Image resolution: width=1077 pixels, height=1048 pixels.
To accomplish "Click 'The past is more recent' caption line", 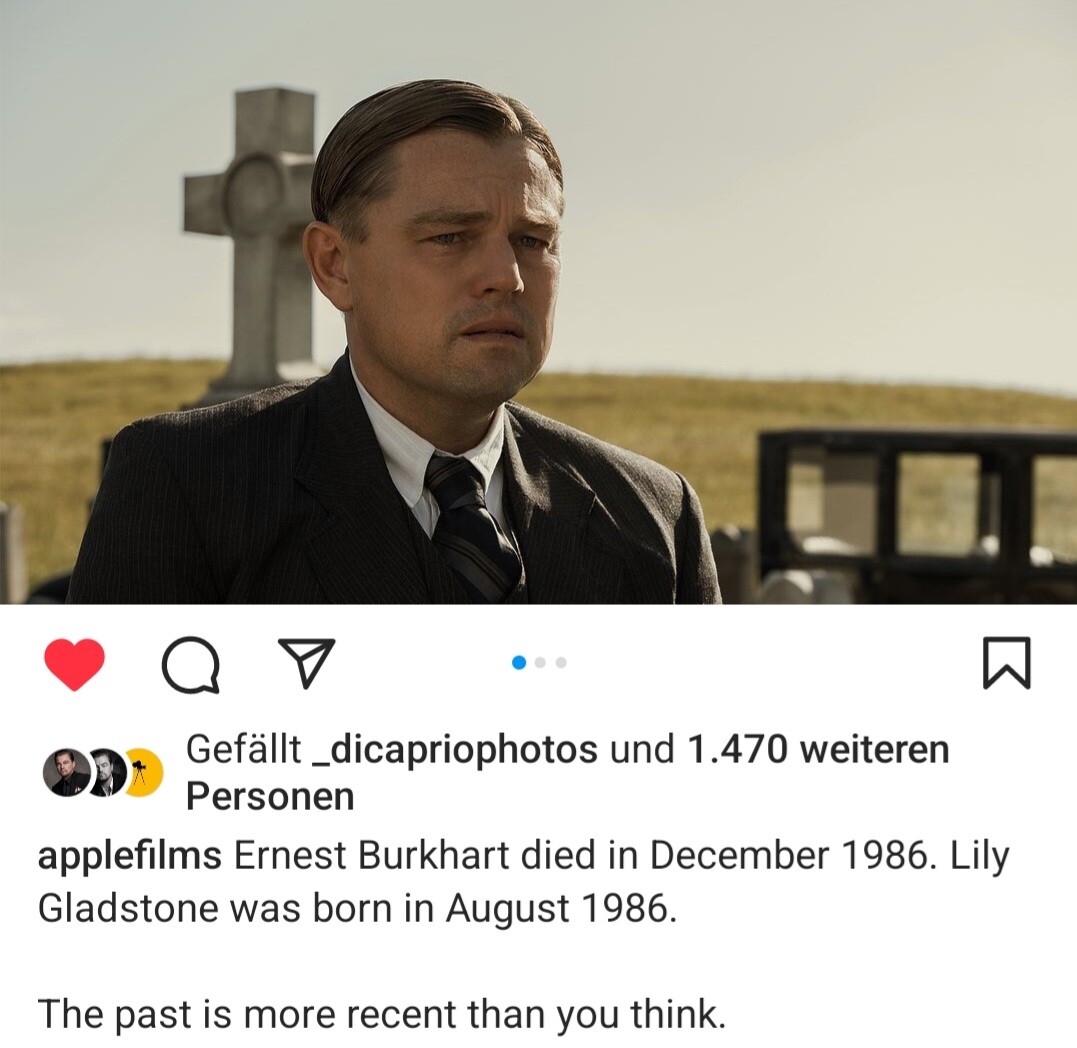I will 381,1014.
